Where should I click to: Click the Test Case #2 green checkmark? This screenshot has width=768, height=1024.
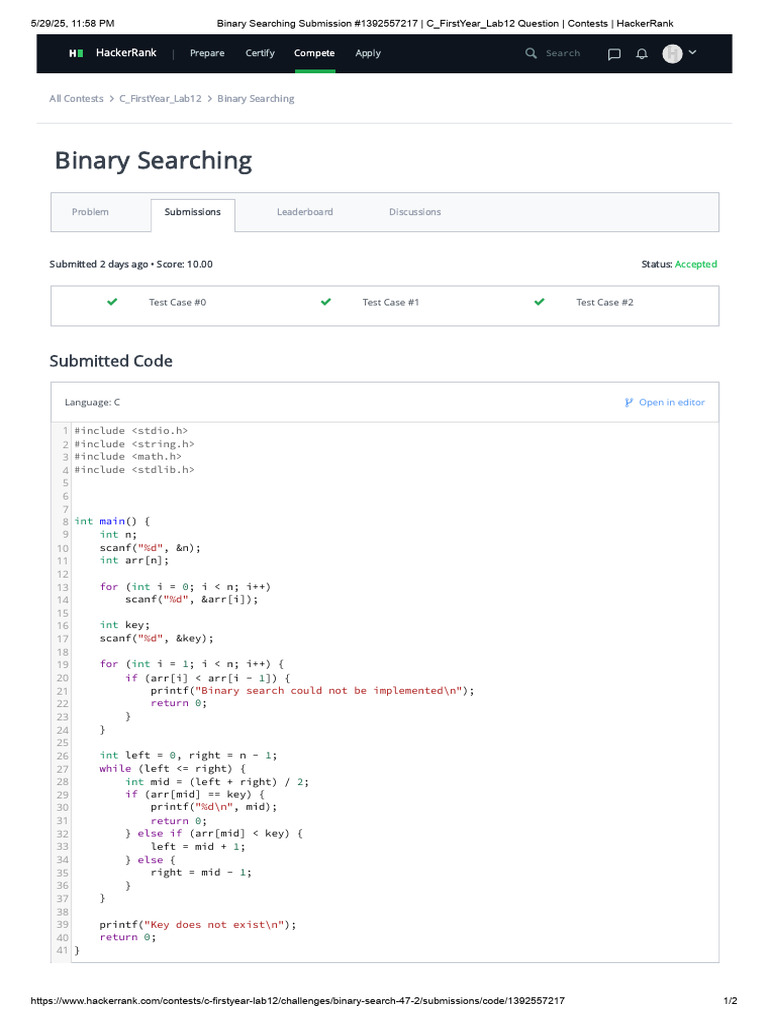[x=540, y=302]
